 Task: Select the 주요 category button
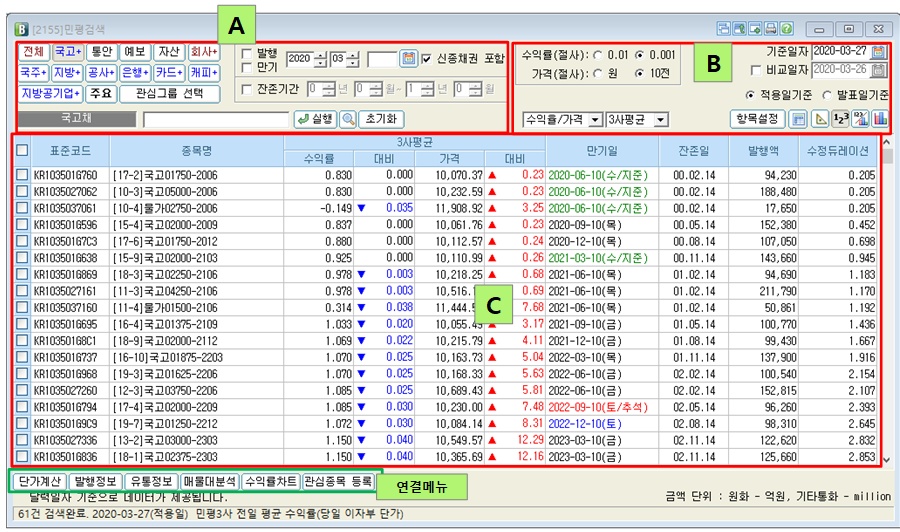(101, 94)
